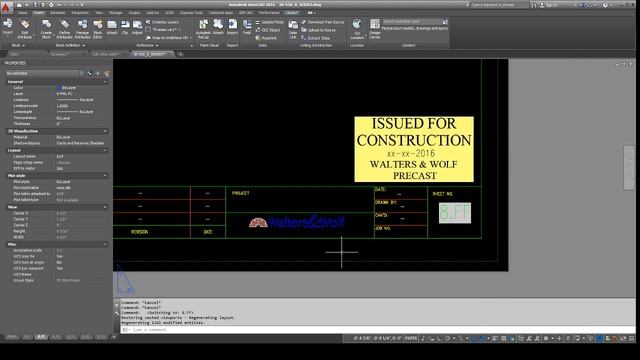Image resolution: width=640 pixels, height=360 pixels.
Task: Collapse the 3D Visualization section
Action: coord(105,131)
